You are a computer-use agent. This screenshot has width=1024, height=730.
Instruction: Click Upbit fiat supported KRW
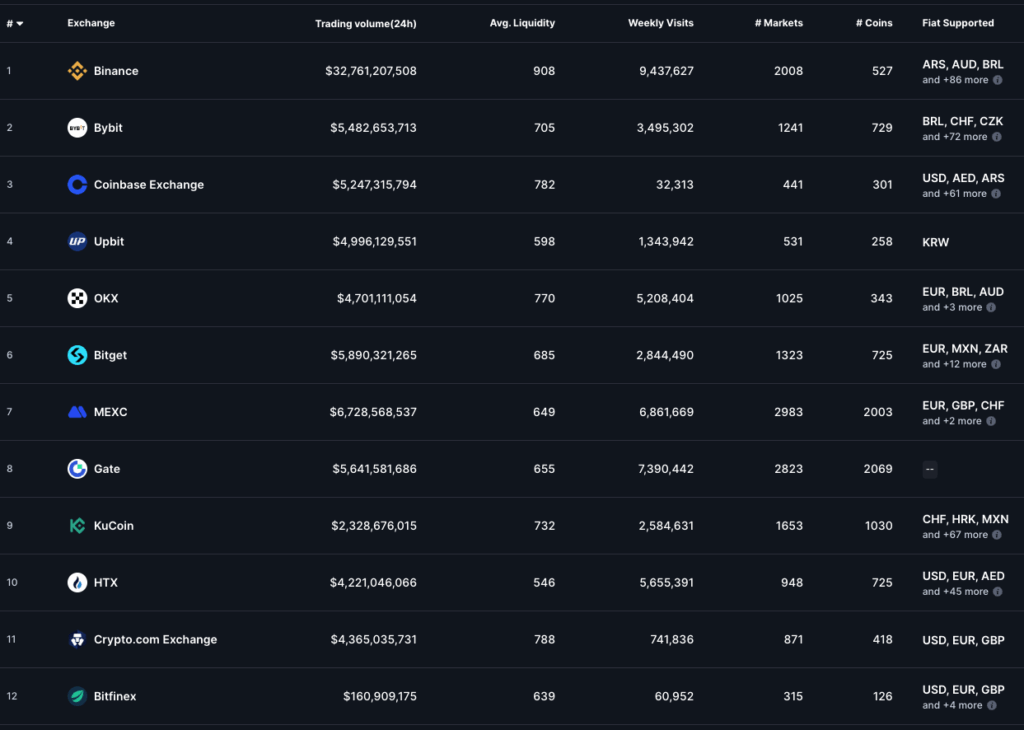(935, 242)
